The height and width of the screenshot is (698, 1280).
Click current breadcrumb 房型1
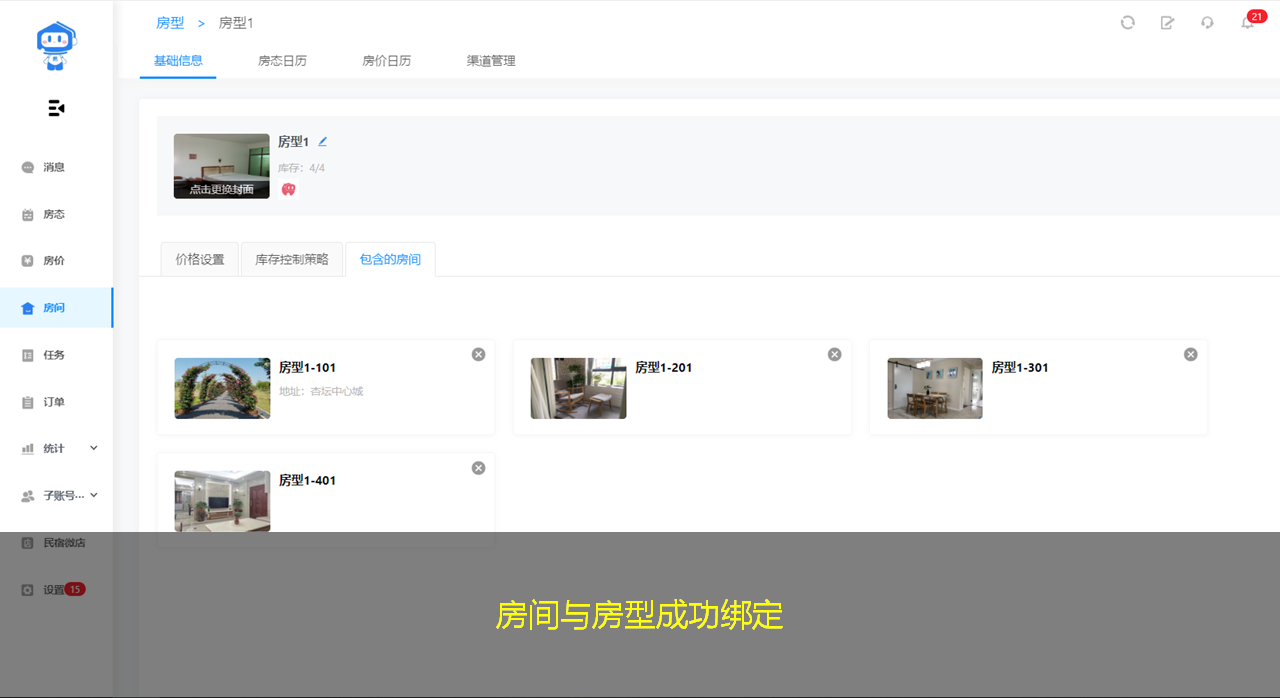pos(236,23)
